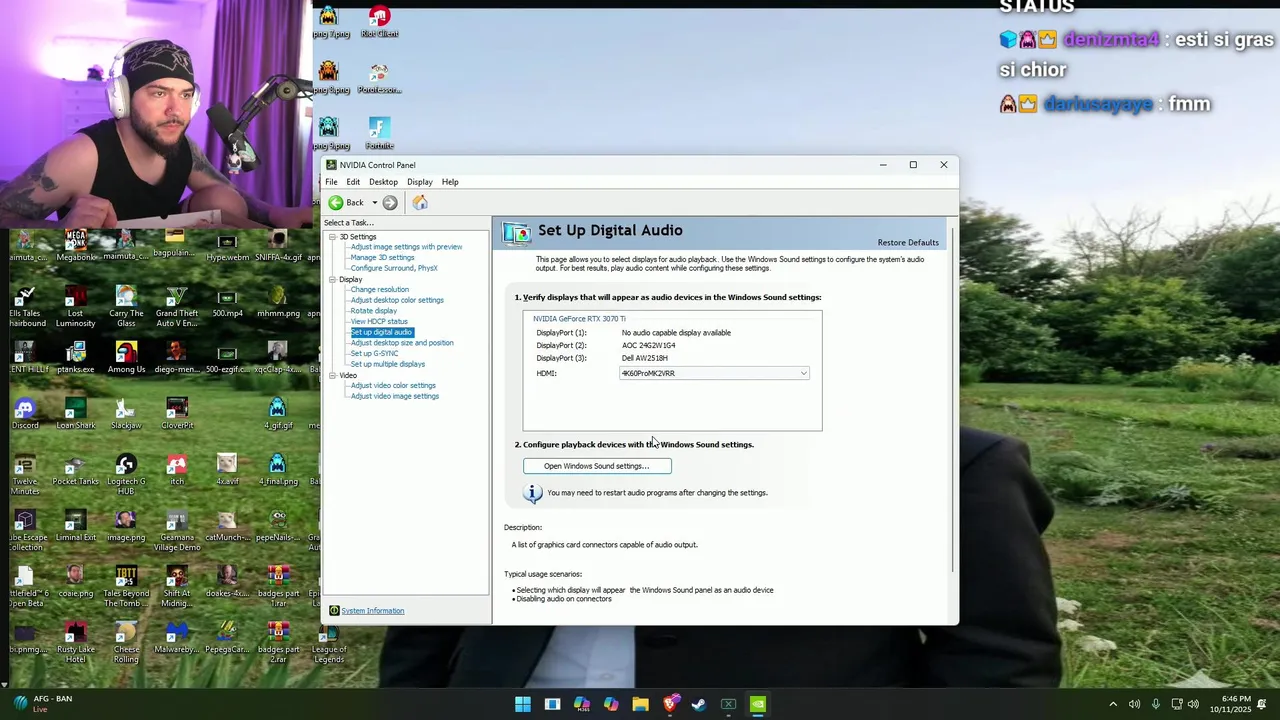Click Open Windows Sound settings button

tap(597, 466)
